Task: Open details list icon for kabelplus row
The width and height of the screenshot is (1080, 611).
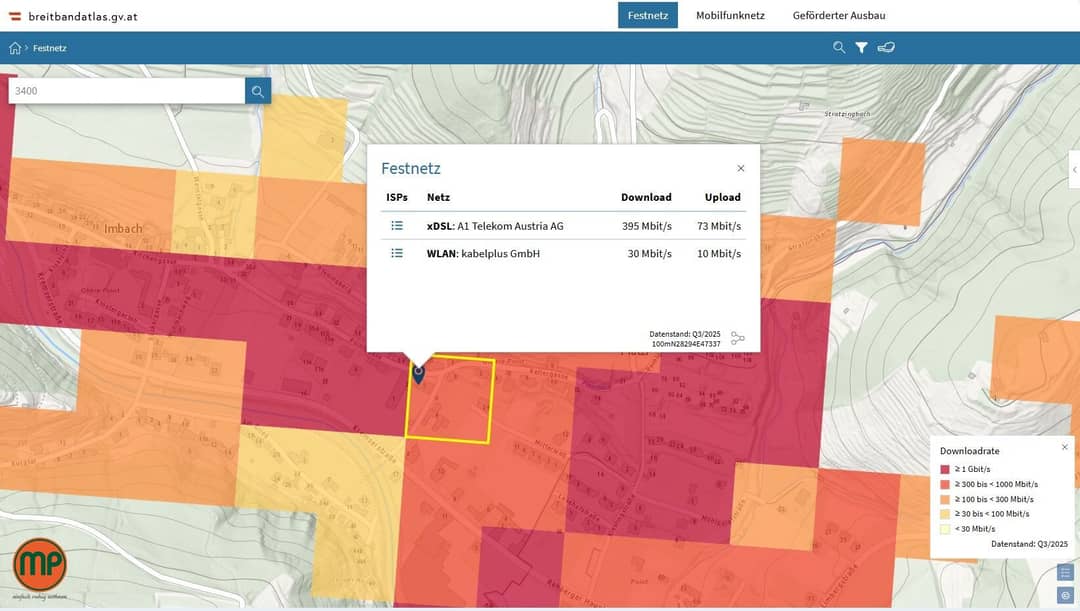Action: coord(397,253)
